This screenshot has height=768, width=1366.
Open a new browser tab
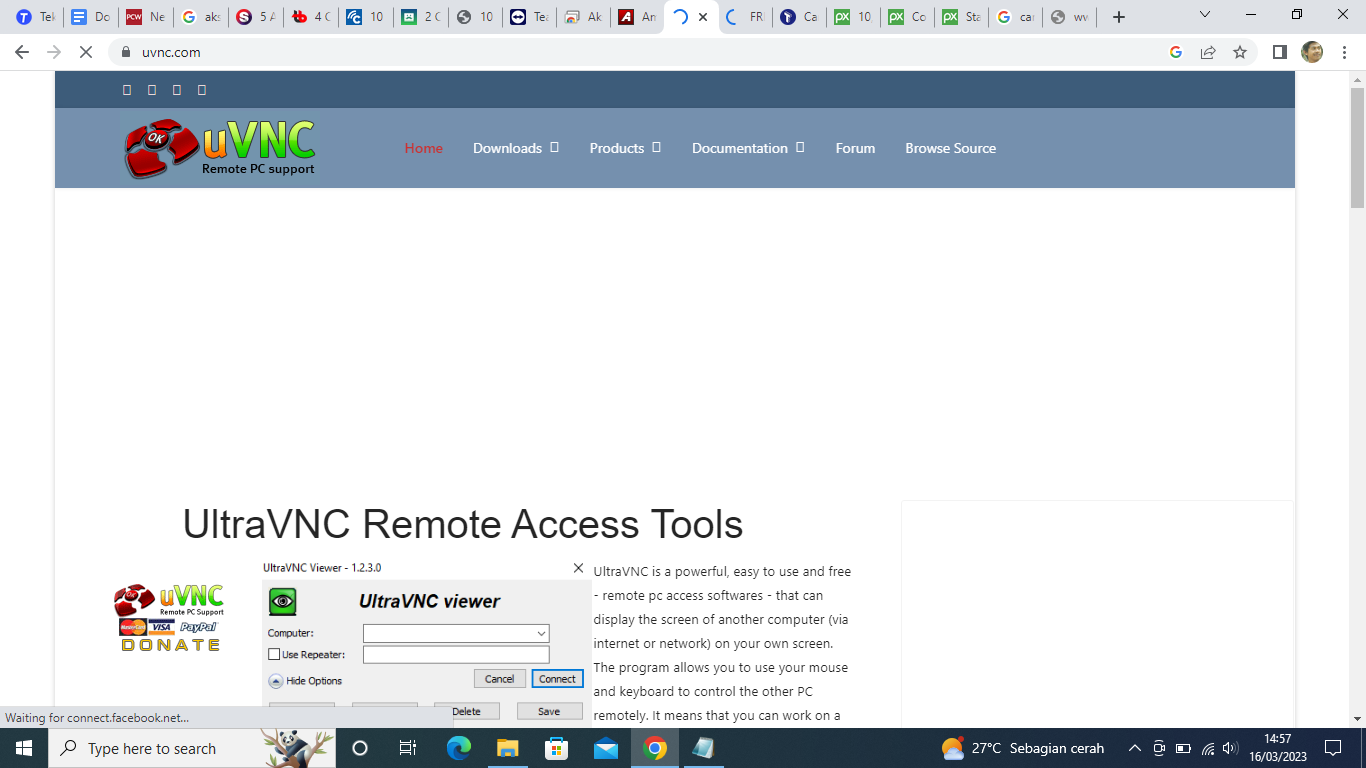point(1119,17)
